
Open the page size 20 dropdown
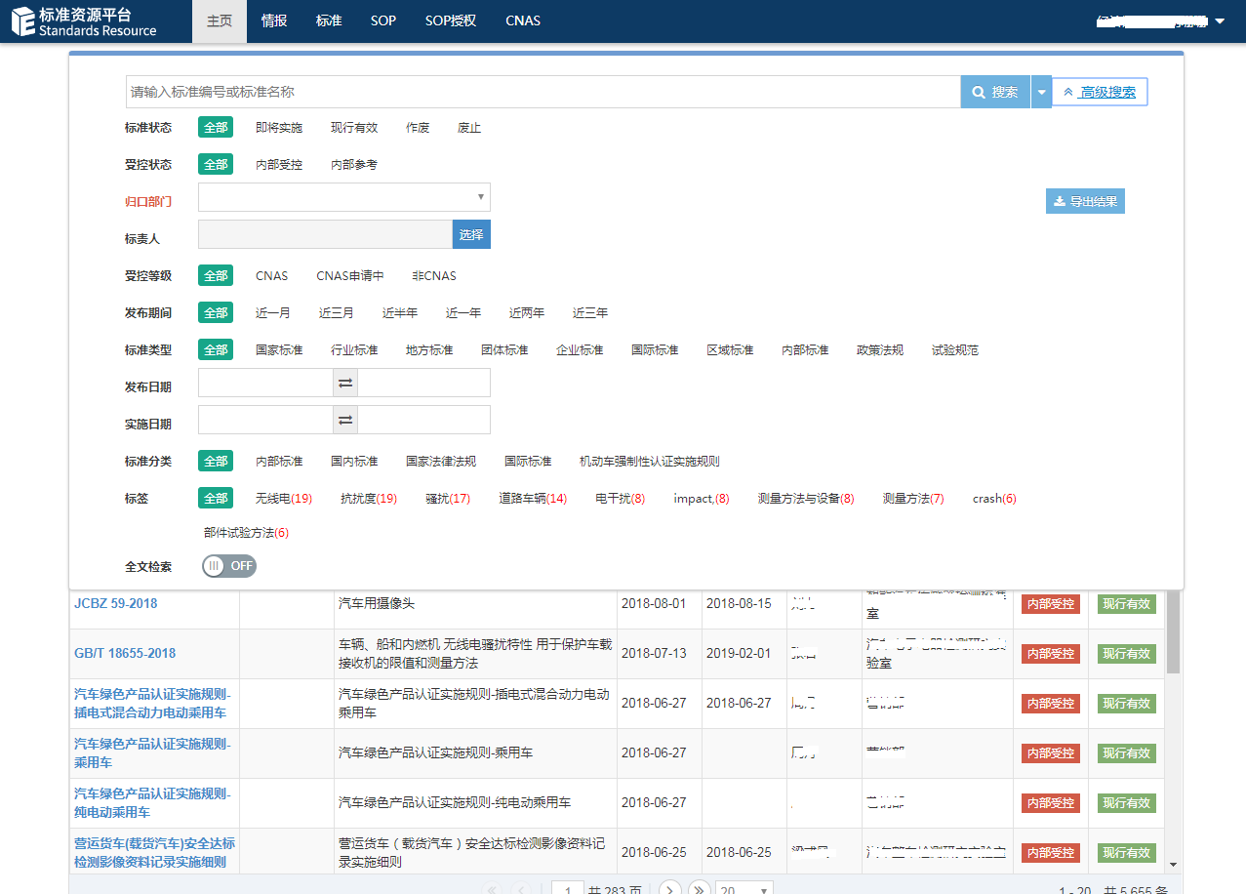pos(745,889)
